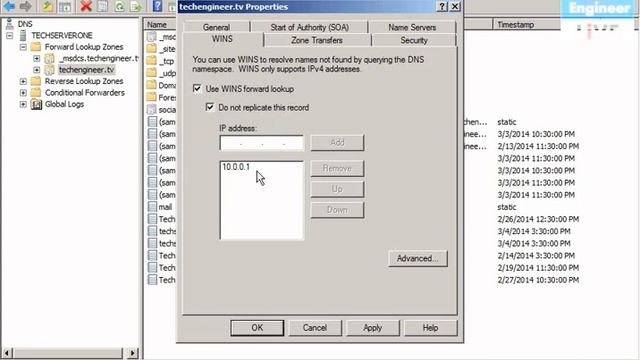Select the 10.0.0.1 entry in the list
The image size is (640, 360).
click(x=236, y=167)
